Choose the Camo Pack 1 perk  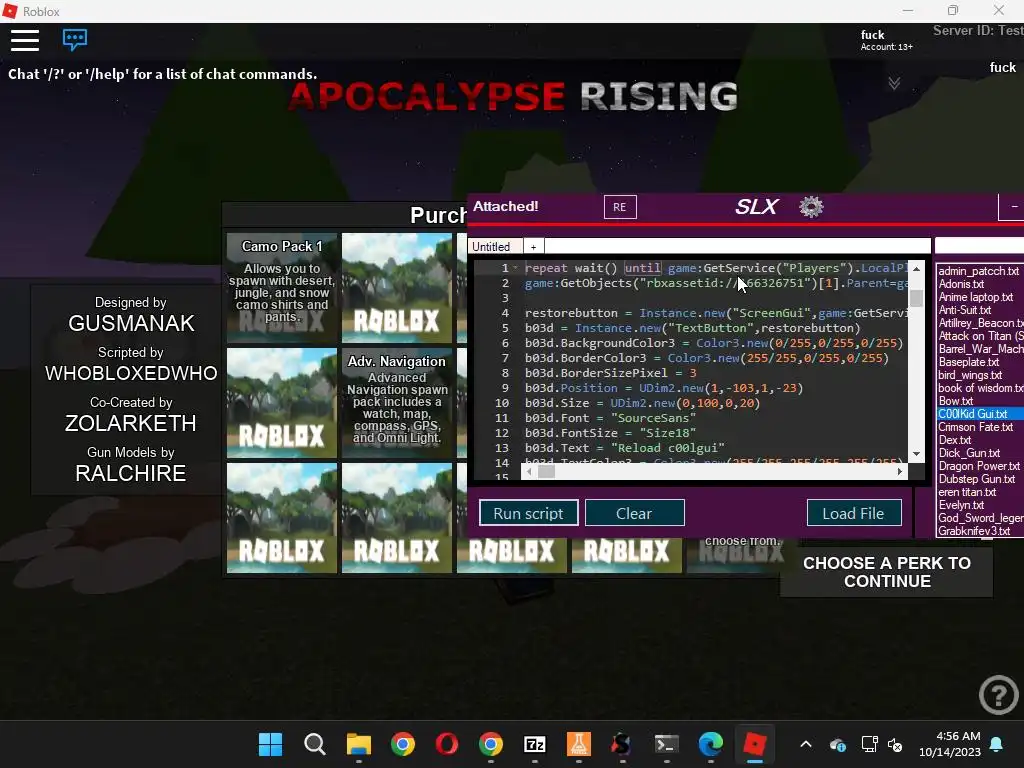pyautogui.click(x=282, y=288)
